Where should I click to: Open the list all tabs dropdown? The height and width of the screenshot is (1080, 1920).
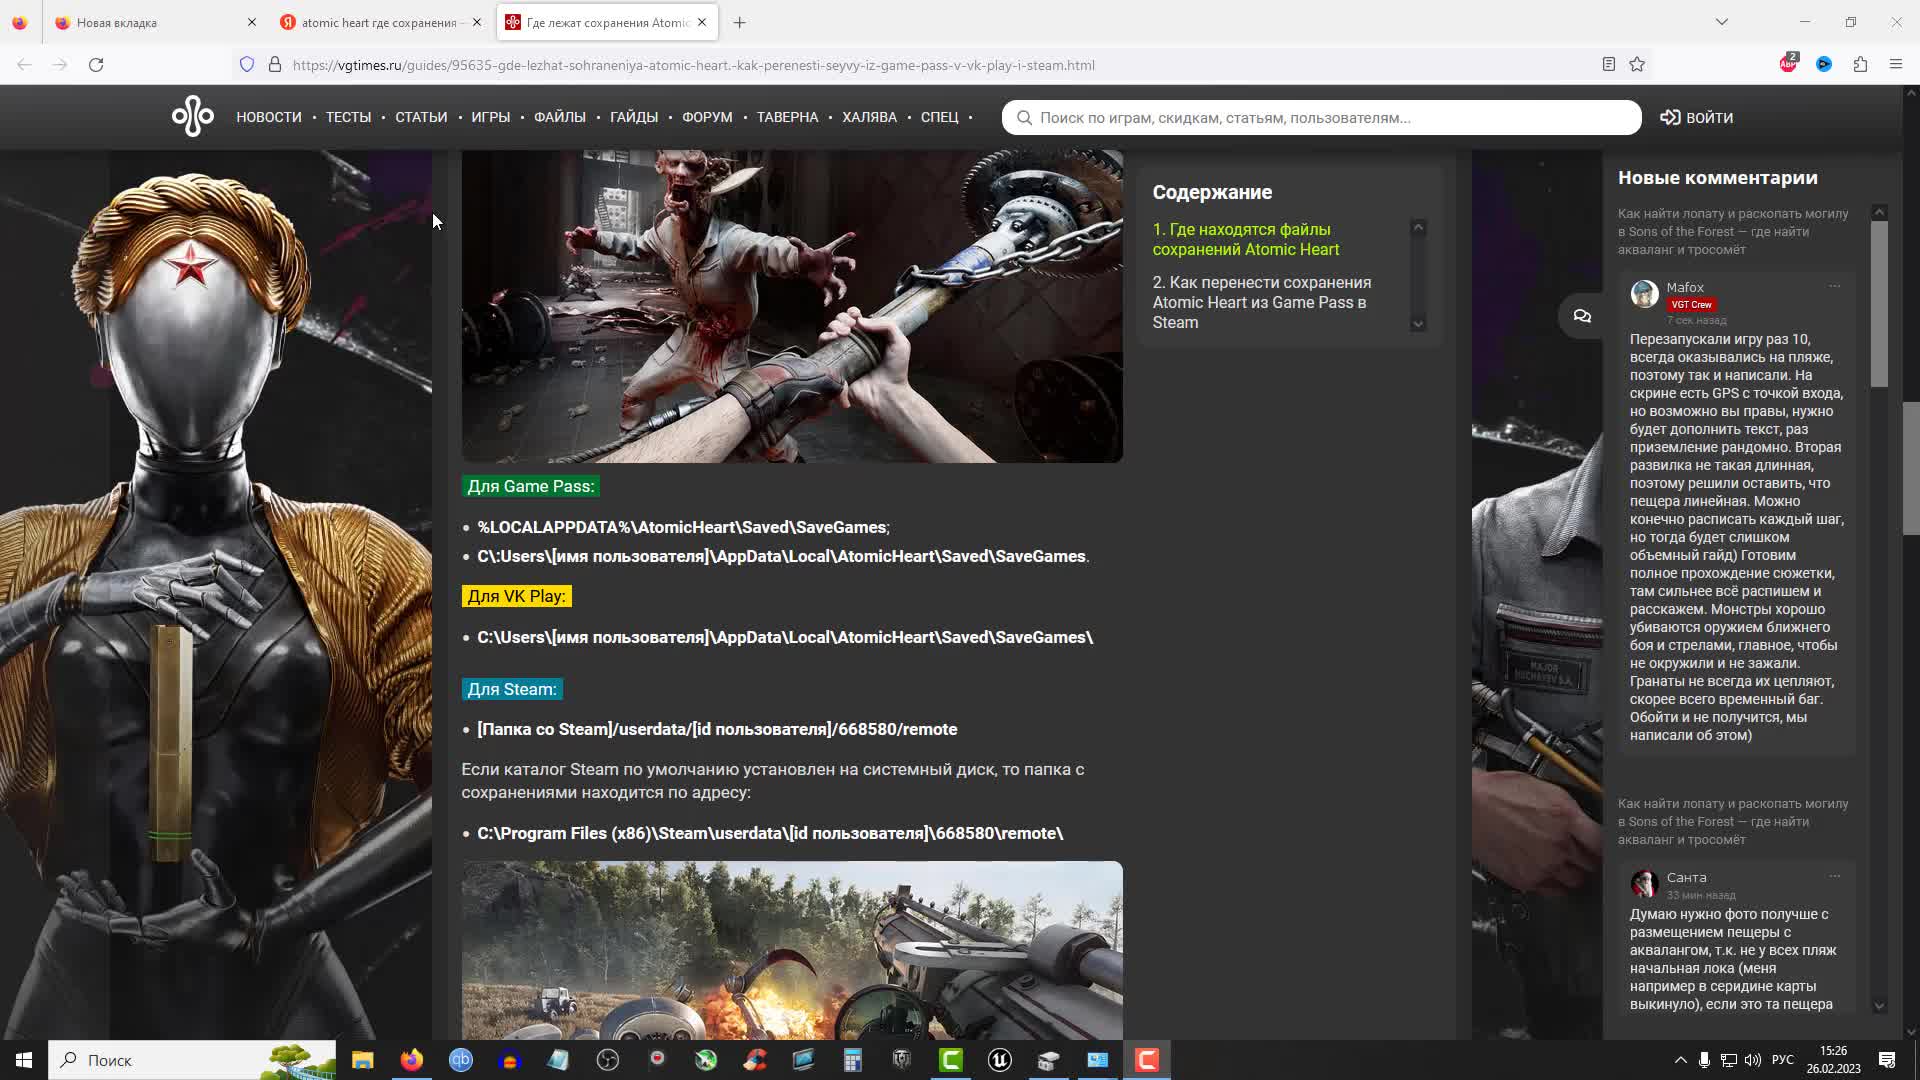(1721, 22)
